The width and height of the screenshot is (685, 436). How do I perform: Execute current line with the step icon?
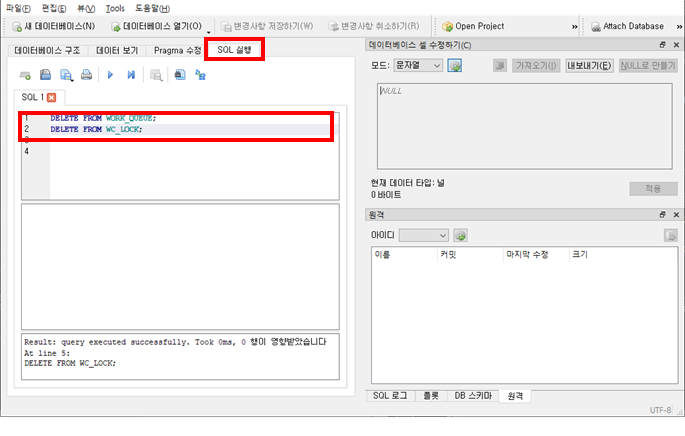coord(131,75)
